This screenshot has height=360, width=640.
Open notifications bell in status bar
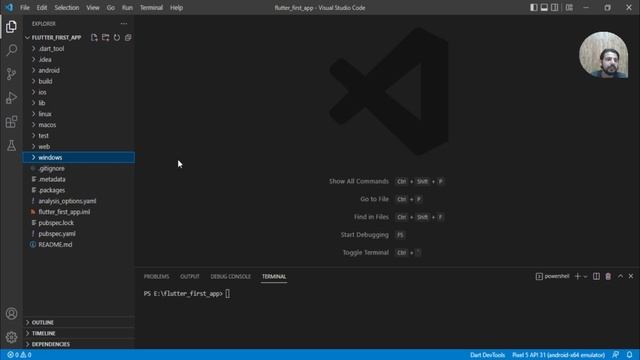629,355
